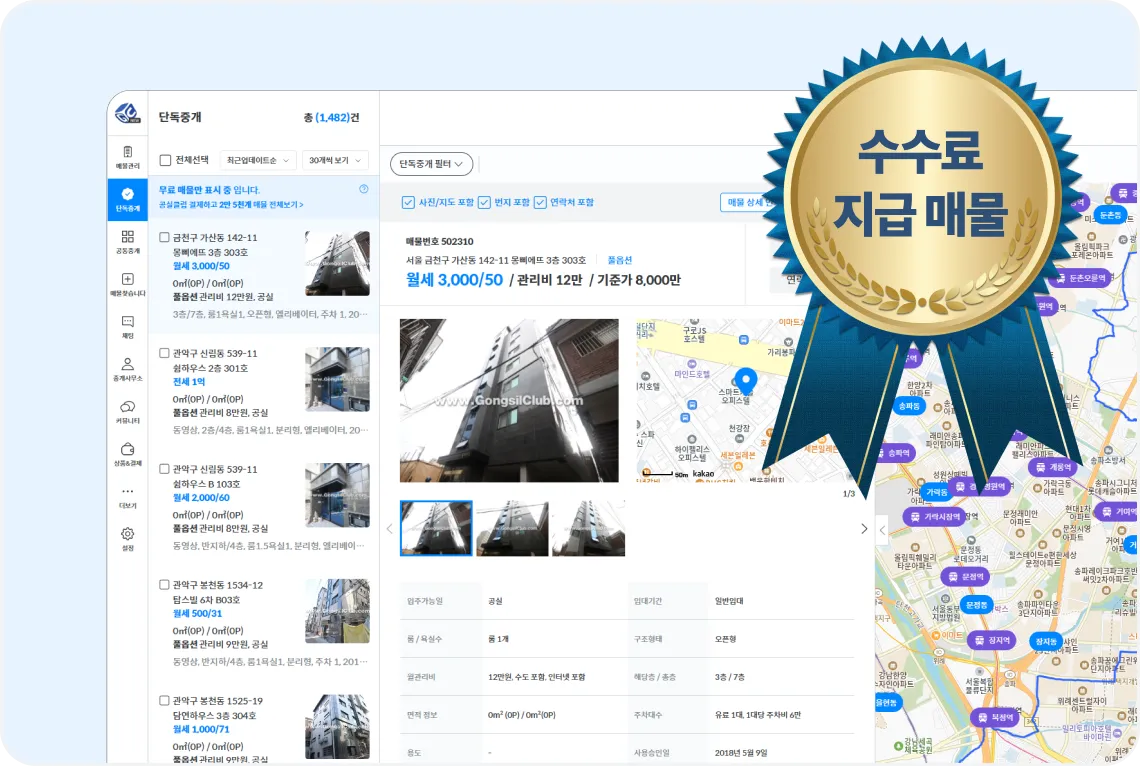This screenshot has height=766, width=1140.
Task: Open 상품&결제 wallet icon
Action: point(127,454)
